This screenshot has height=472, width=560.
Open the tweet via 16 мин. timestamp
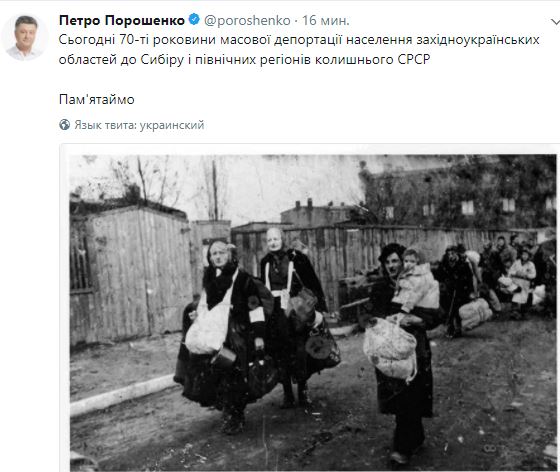click(326, 20)
